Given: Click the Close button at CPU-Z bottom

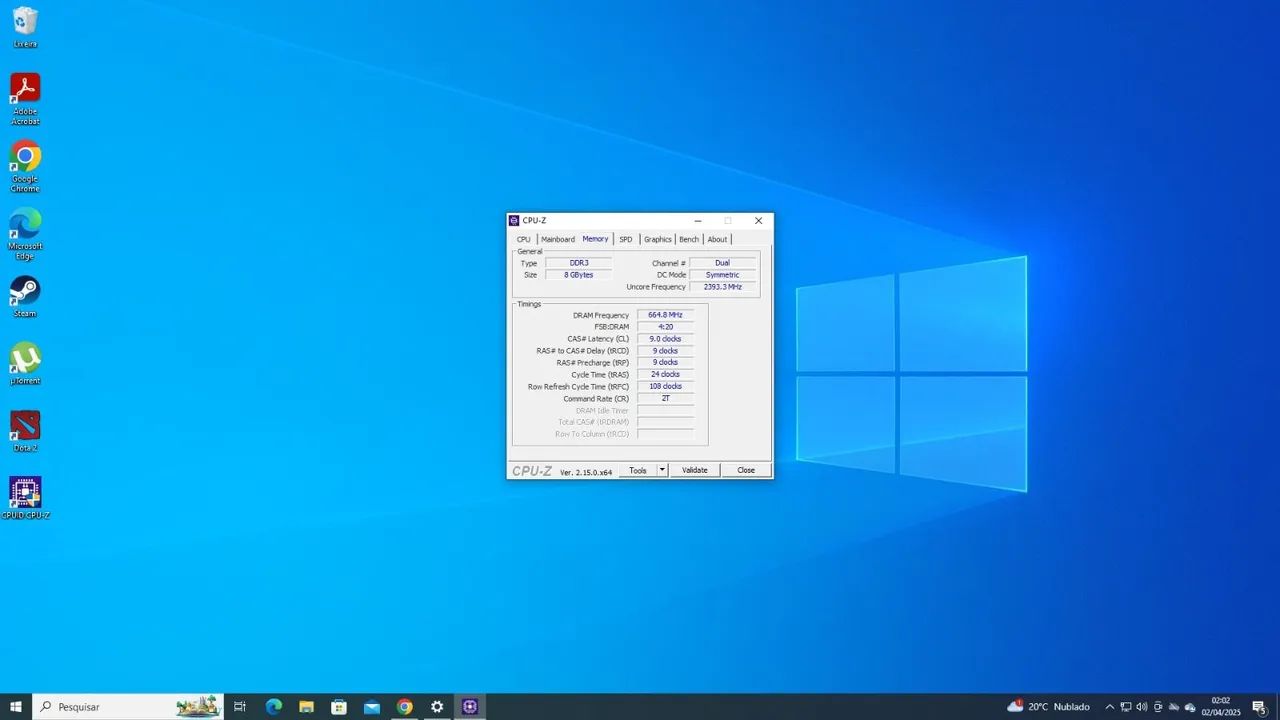Looking at the screenshot, I should click(746, 470).
